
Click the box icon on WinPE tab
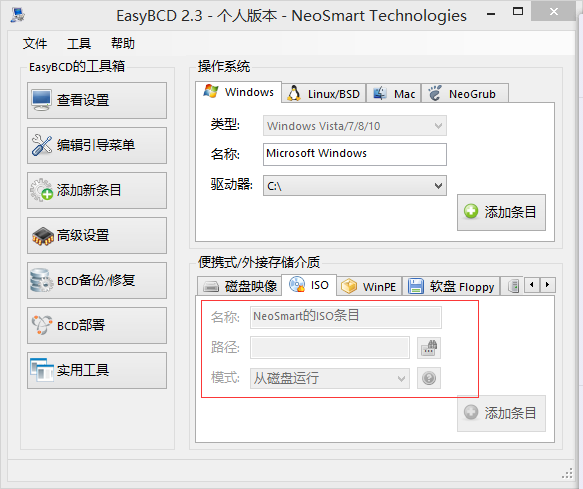coord(349,286)
